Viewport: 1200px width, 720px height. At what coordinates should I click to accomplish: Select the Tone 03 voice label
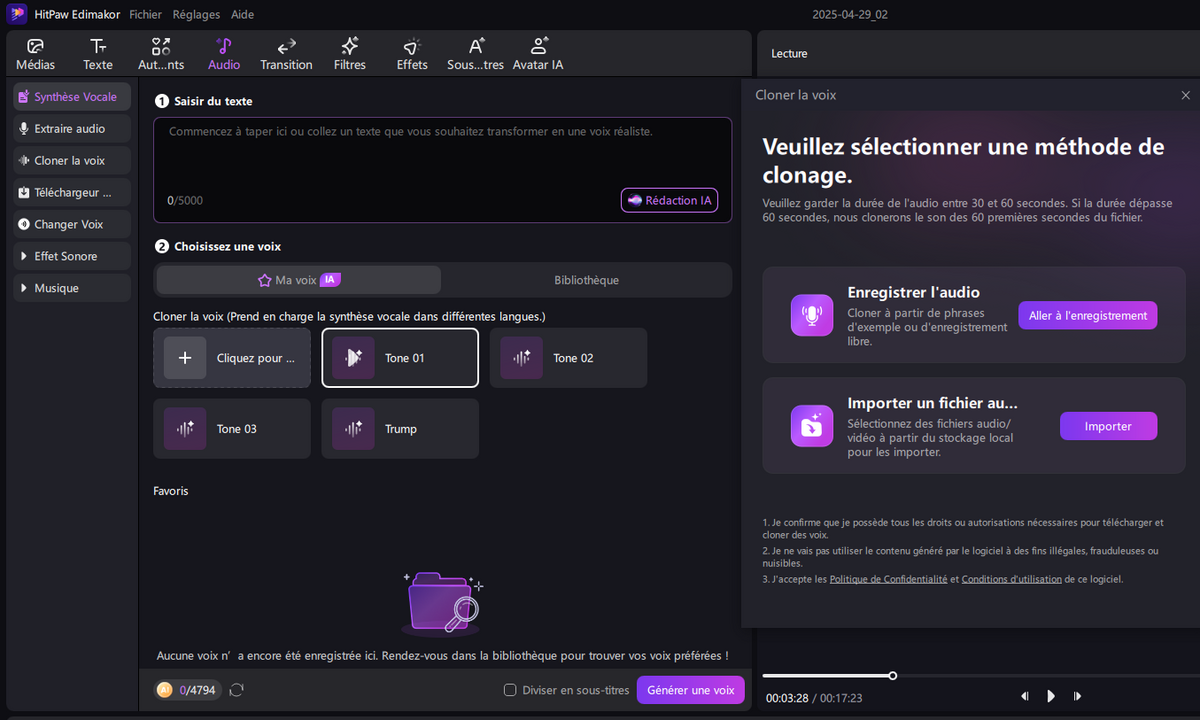click(x=237, y=429)
